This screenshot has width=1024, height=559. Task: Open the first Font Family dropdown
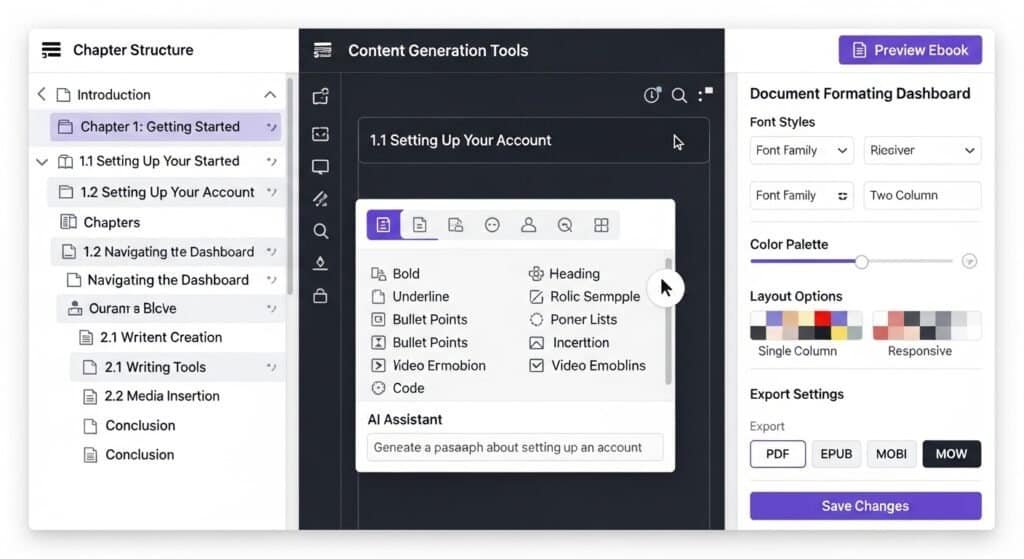click(801, 150)
